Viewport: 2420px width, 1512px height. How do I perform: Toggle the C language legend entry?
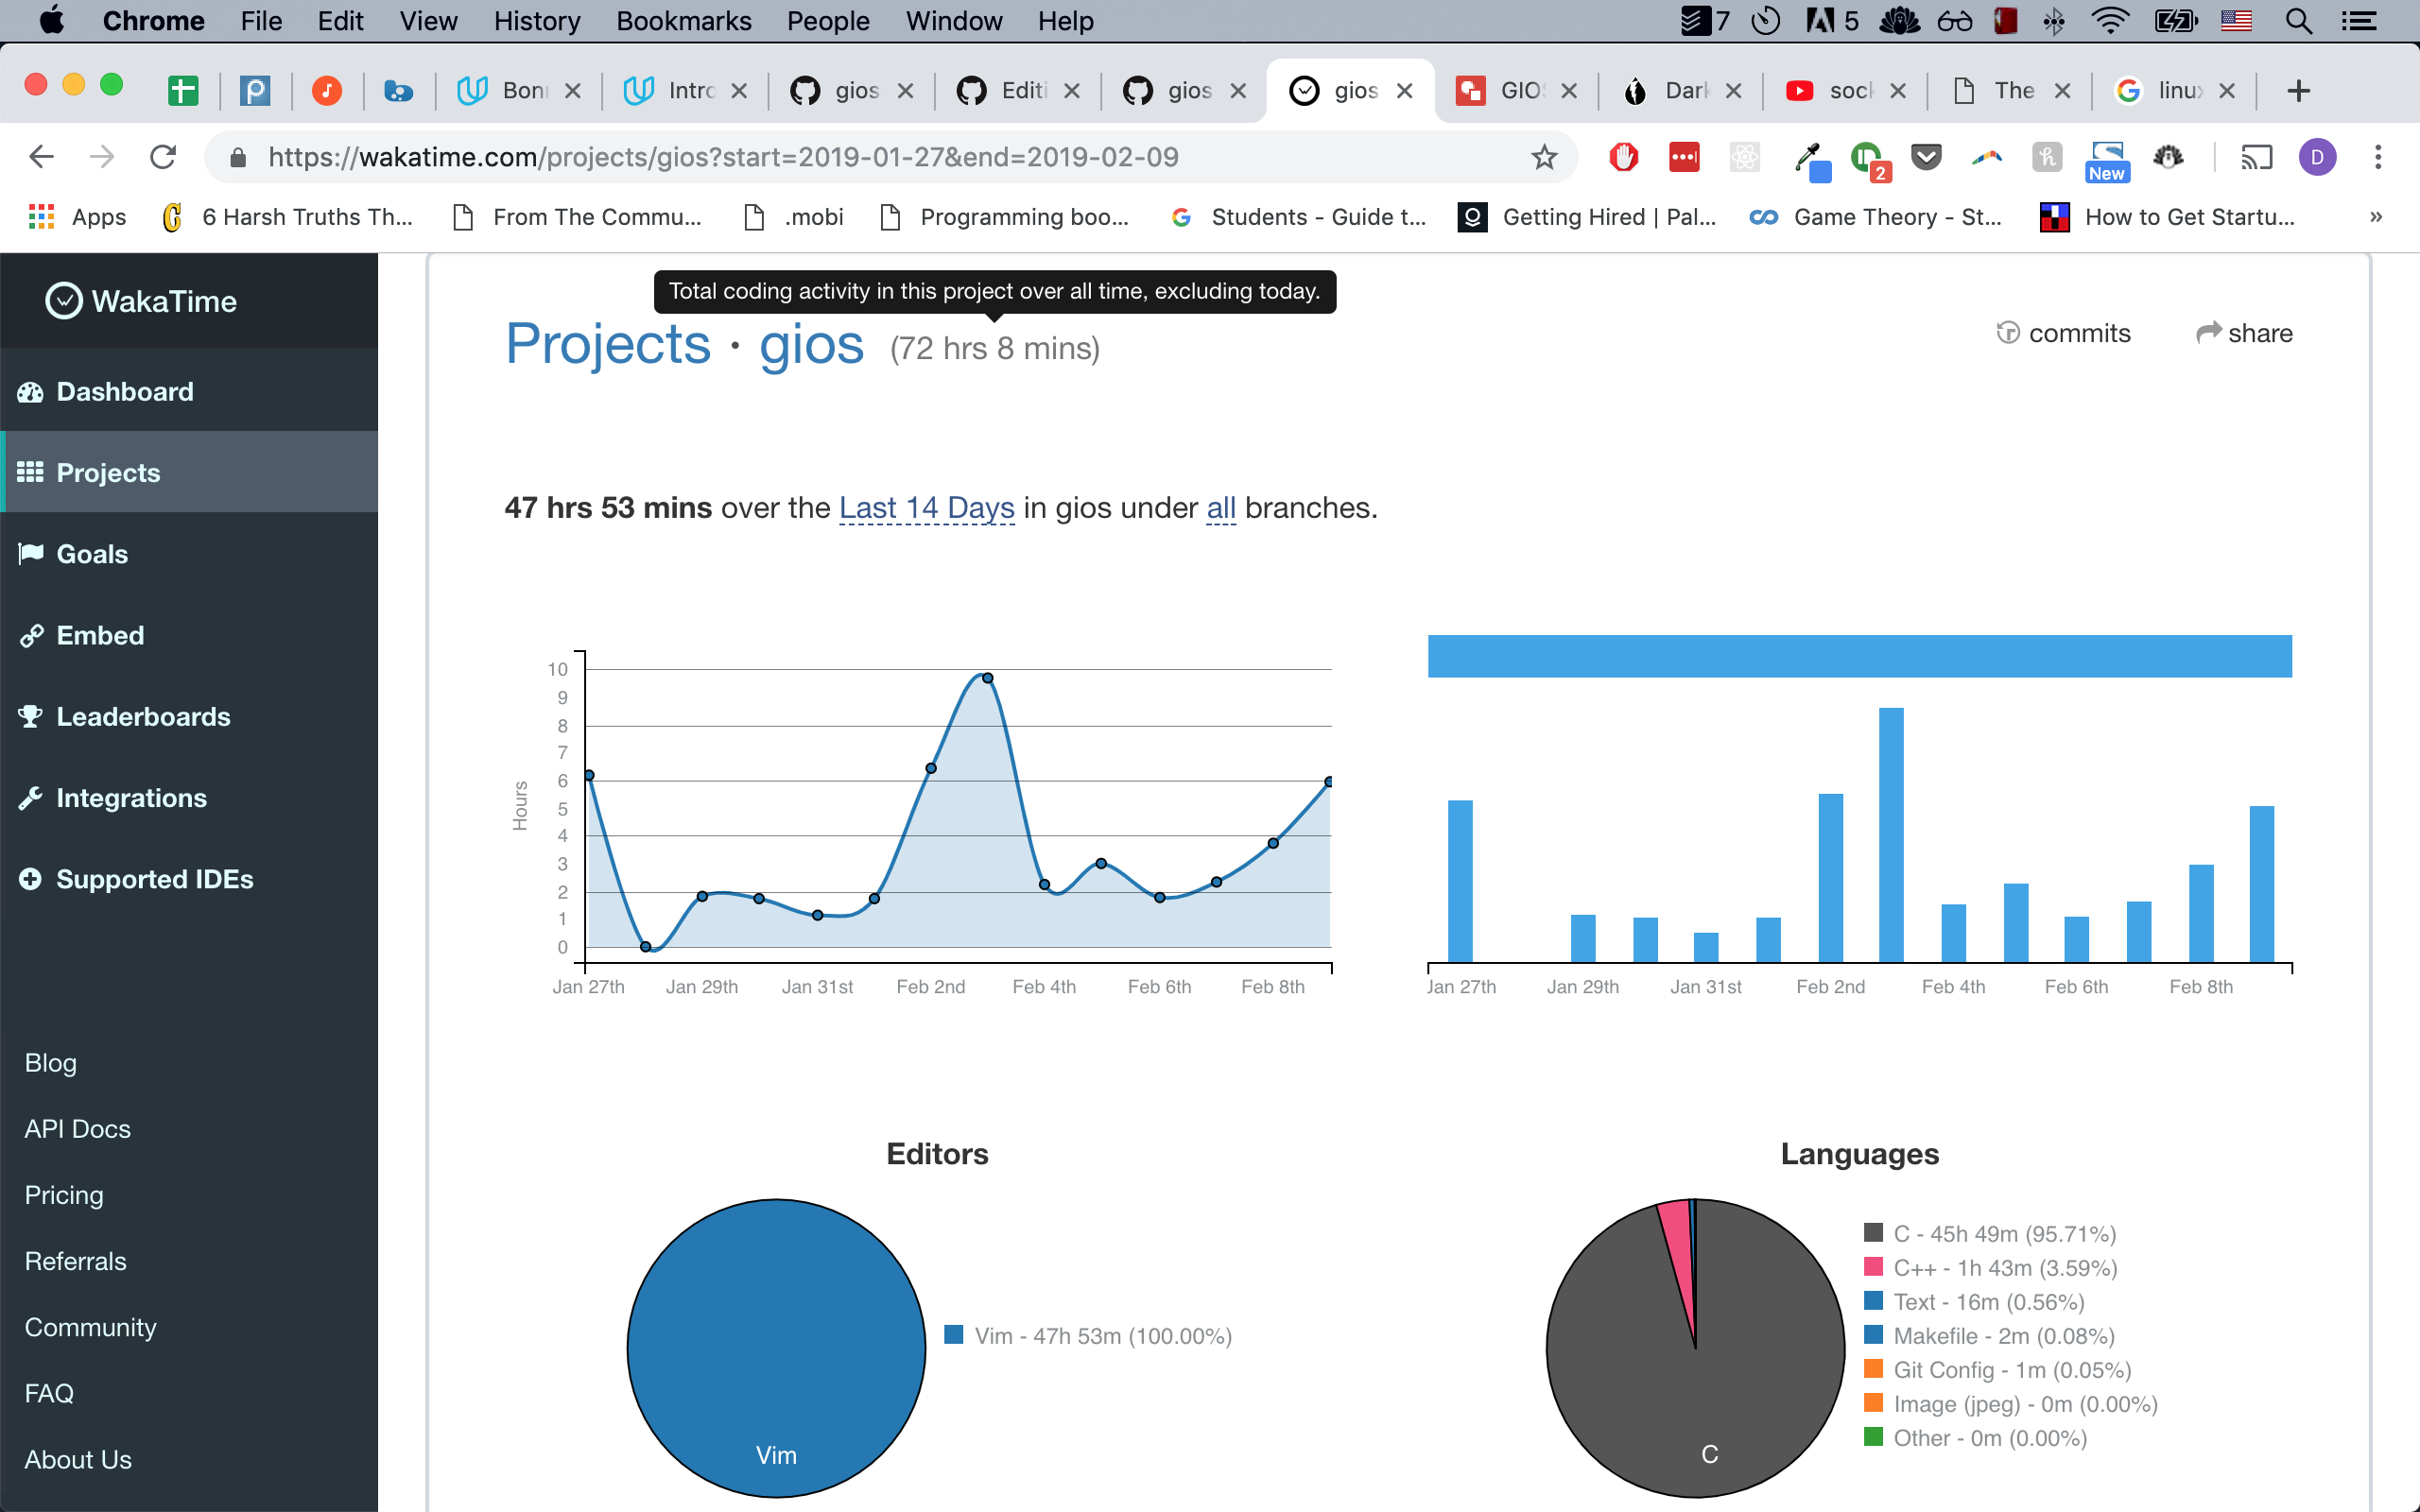pyautogui.click(x=2003, y=1234)
